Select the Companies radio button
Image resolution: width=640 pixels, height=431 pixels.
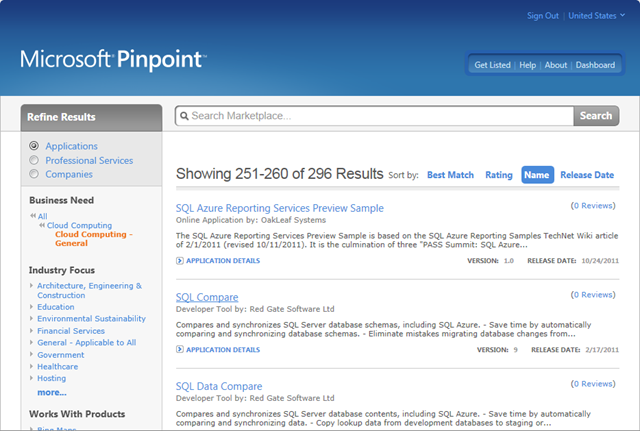35,174
